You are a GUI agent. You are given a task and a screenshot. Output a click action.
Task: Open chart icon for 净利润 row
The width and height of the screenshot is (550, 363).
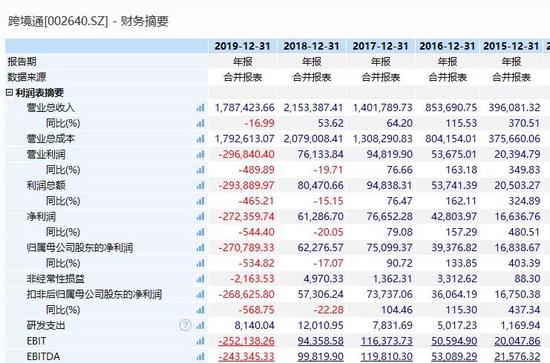coord(200,217)
